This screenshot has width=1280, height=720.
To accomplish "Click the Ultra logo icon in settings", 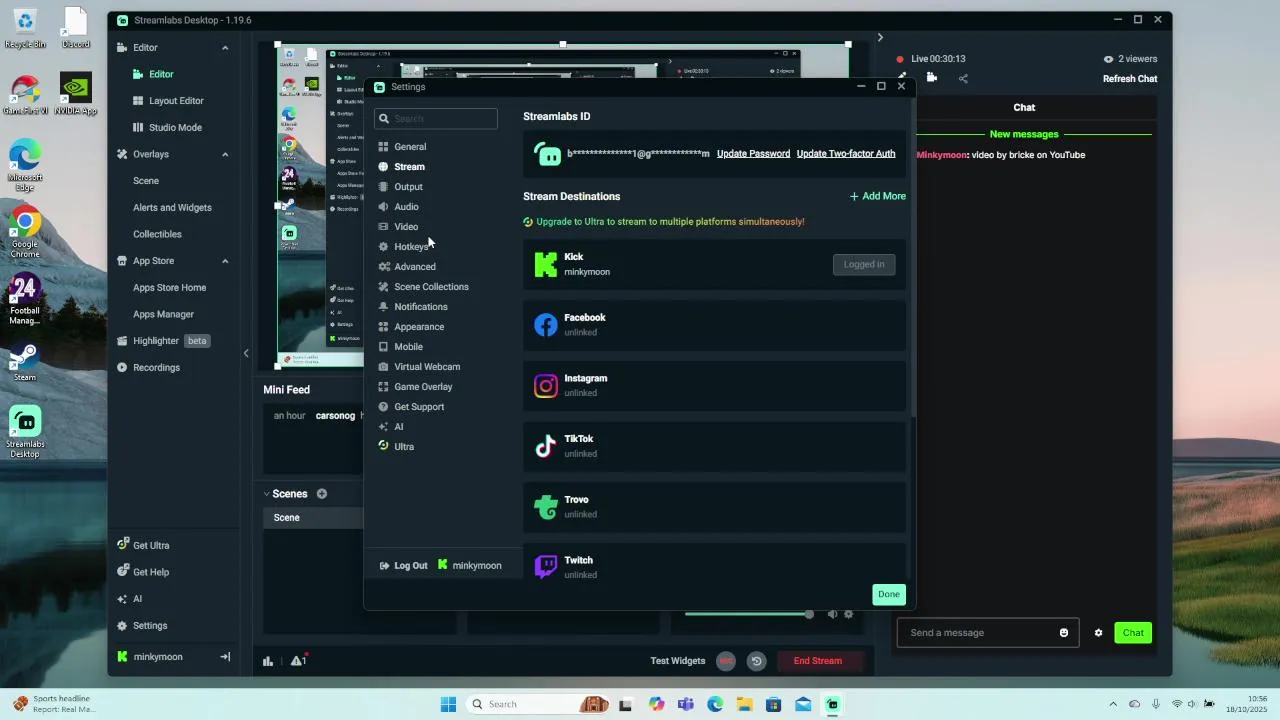I will click(x=383, y=446).
